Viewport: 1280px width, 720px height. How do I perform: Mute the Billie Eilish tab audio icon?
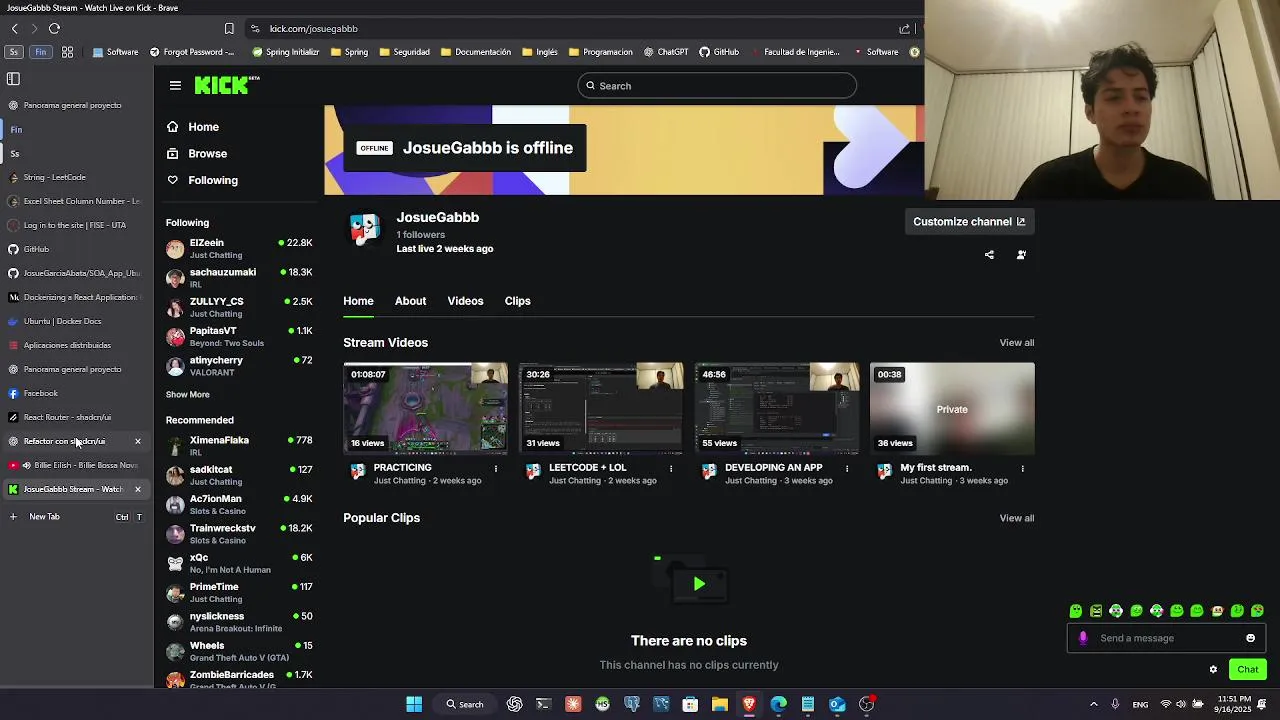(x=27, y=465)
